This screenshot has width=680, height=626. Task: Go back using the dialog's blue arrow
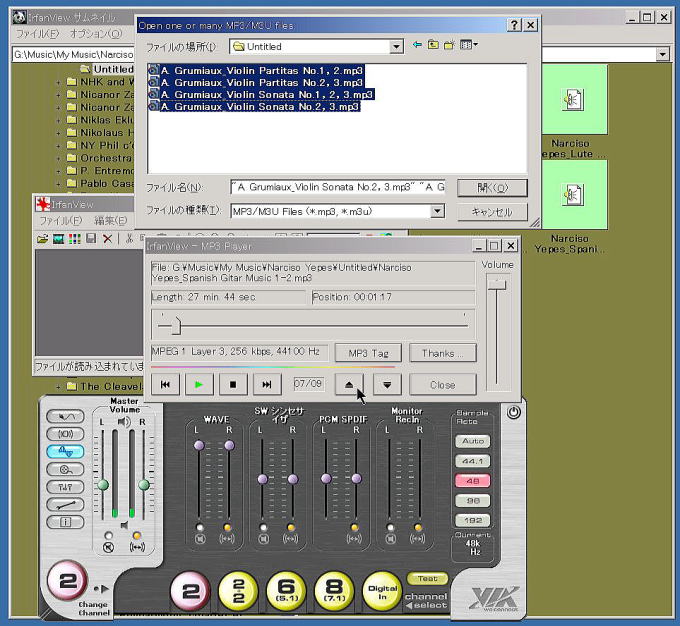(417, 45)
